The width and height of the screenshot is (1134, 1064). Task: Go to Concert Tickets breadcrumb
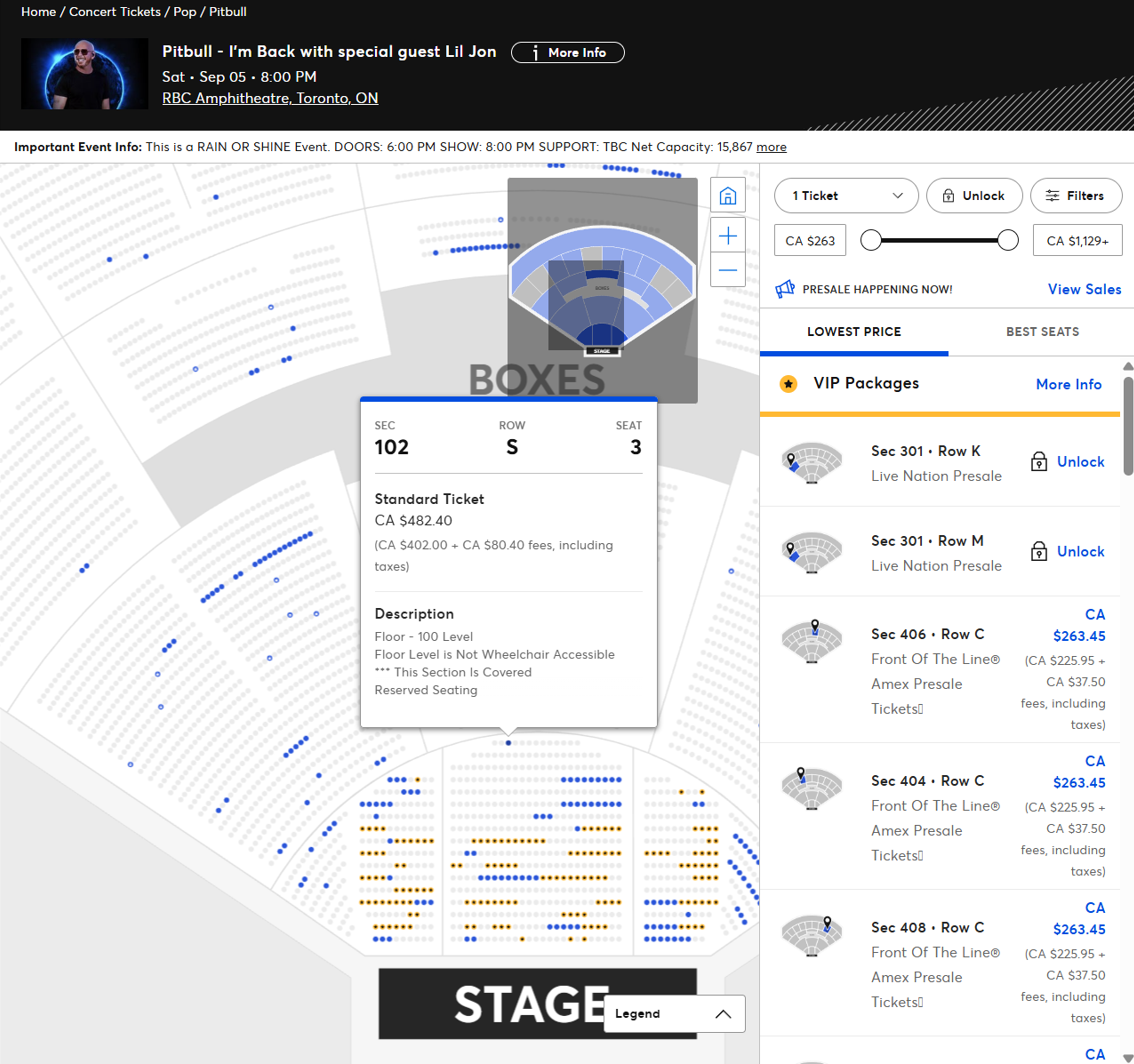(115, 12)
